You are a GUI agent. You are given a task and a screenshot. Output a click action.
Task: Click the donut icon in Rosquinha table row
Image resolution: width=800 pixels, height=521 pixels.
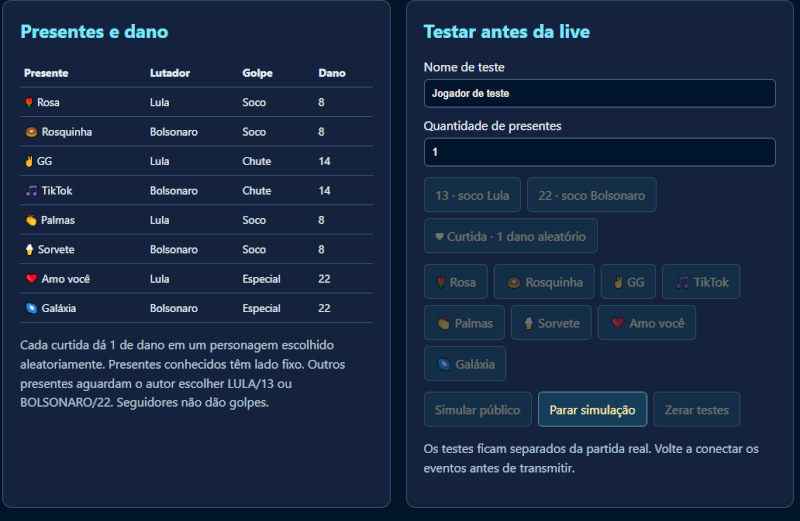click(31, 132)
